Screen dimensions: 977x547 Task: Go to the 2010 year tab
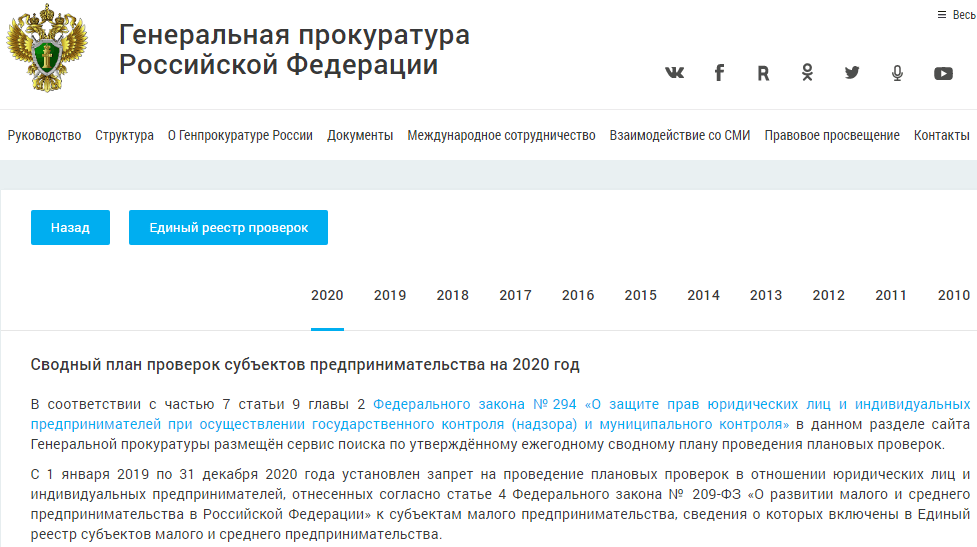pos(954,295)
